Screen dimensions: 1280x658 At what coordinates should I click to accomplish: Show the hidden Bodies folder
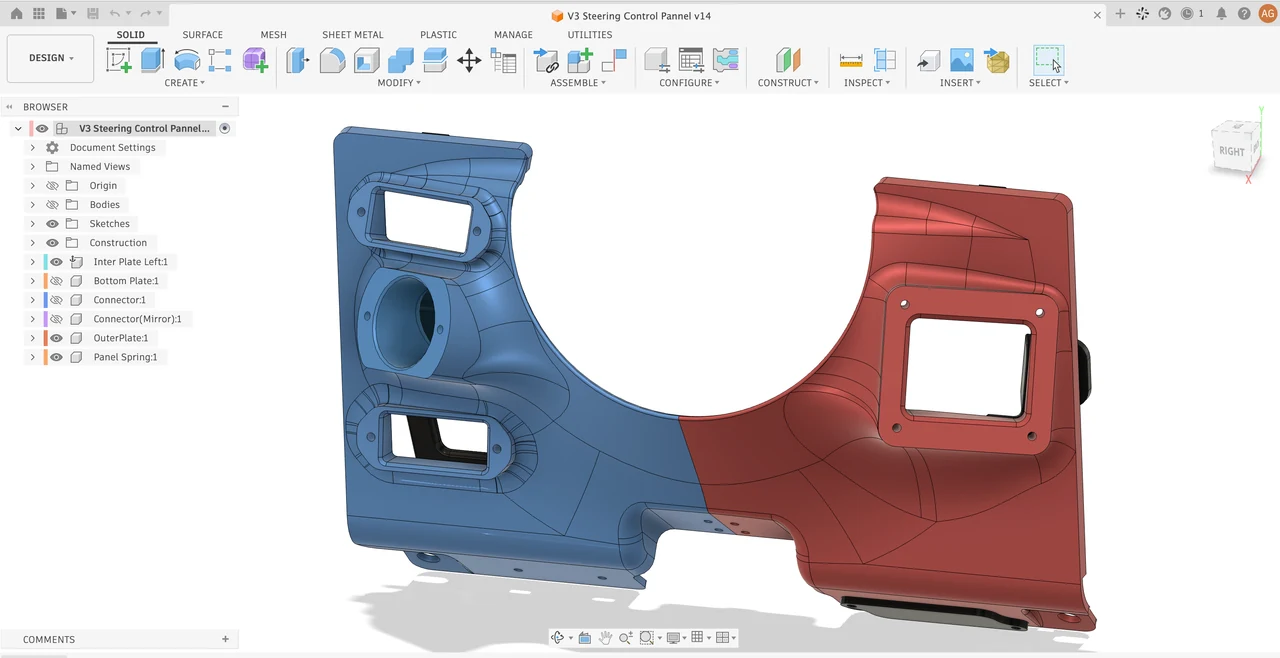click(x=52, y=205)
